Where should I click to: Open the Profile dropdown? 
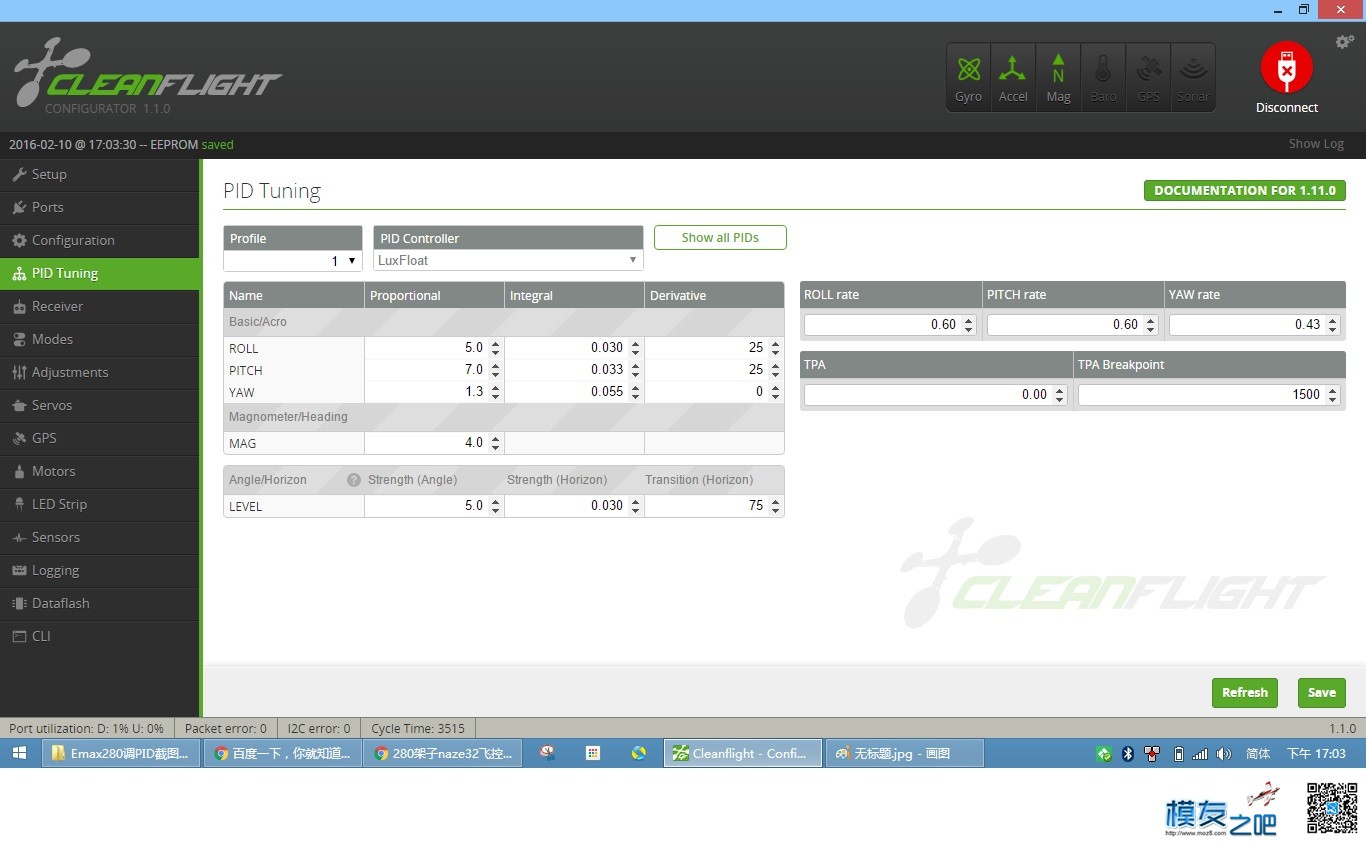[x=292, y=260]
